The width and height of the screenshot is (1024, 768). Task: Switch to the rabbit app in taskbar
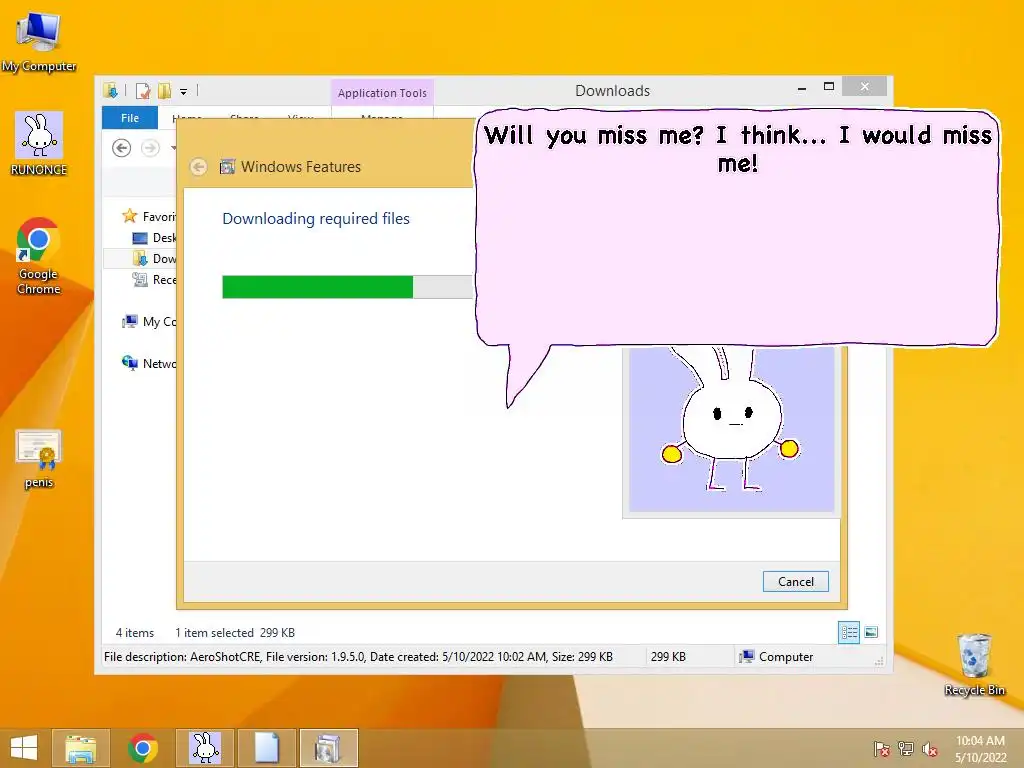[205, 748]
